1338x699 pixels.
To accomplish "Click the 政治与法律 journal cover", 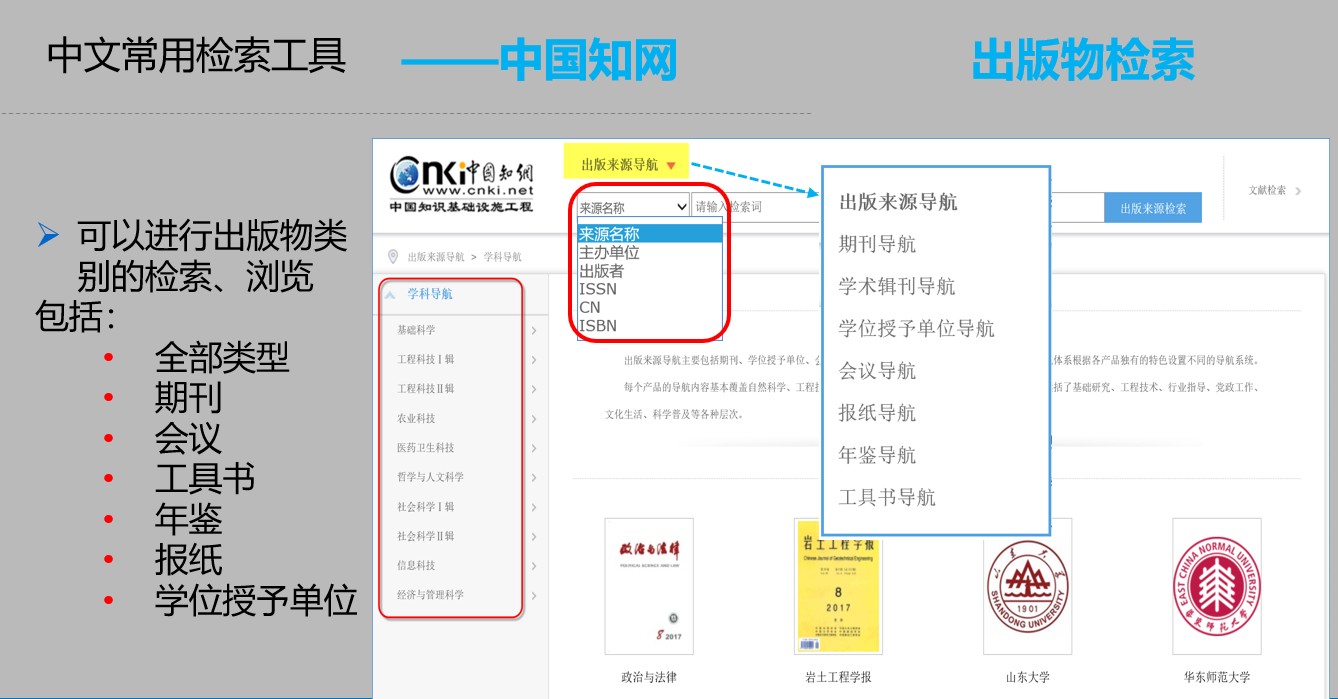I will 649,590.
